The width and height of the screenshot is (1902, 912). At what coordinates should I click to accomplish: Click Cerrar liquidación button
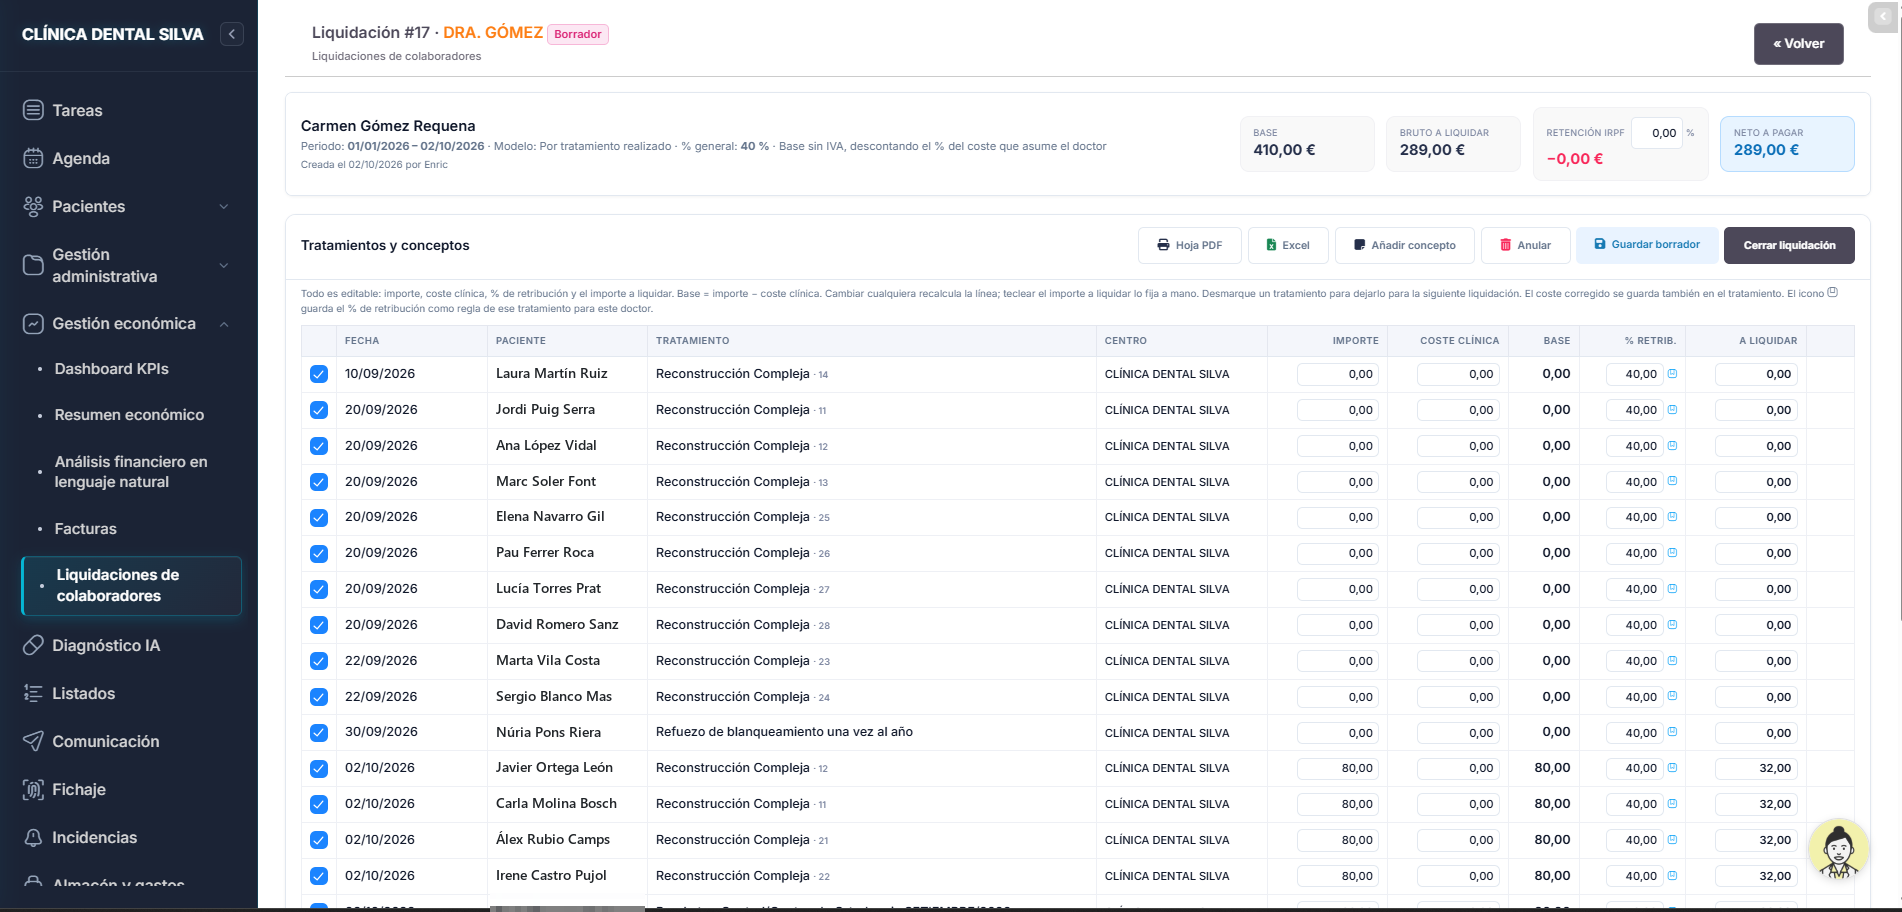1789,245
